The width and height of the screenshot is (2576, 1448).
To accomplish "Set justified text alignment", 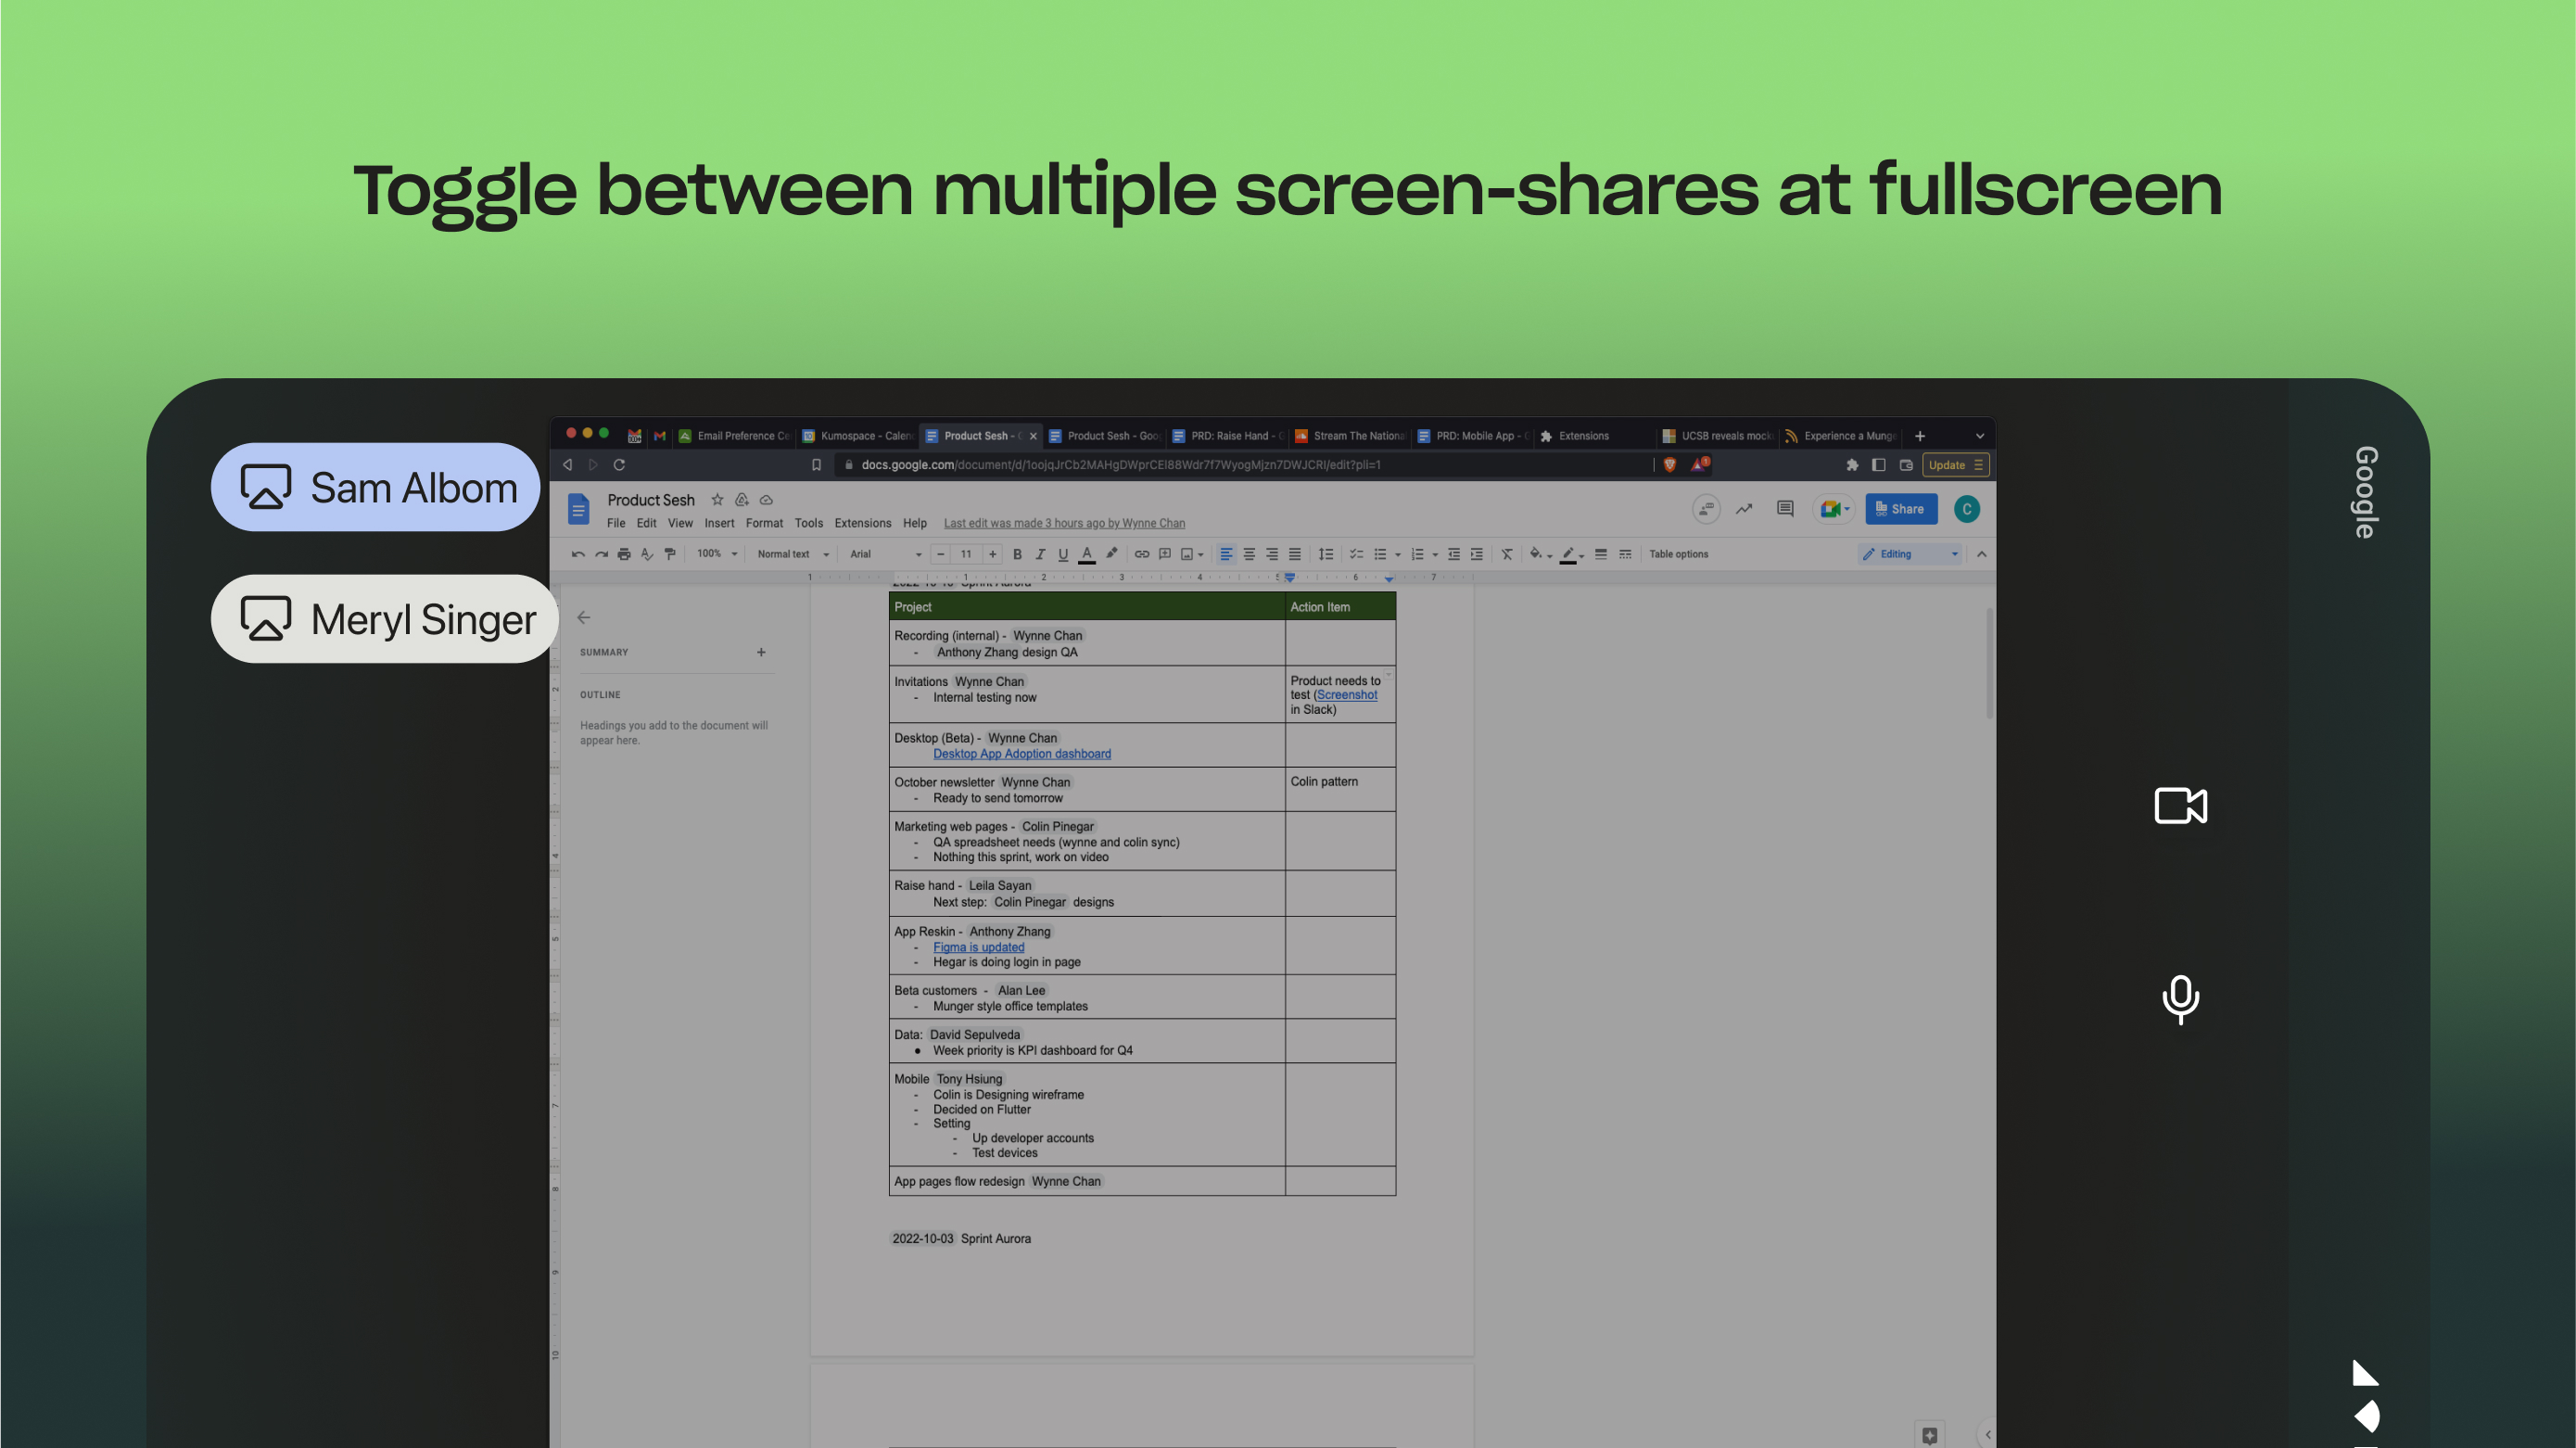I will 1295,554.
